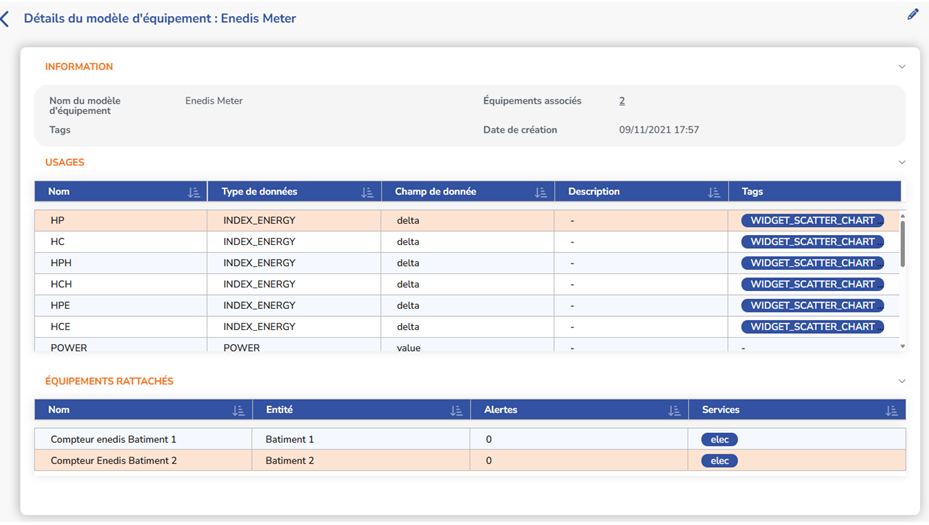Viewport: 929px width, 525px height.
Task: Click elec service tag for Batiment 1
Action: click(x=719, y=440)
